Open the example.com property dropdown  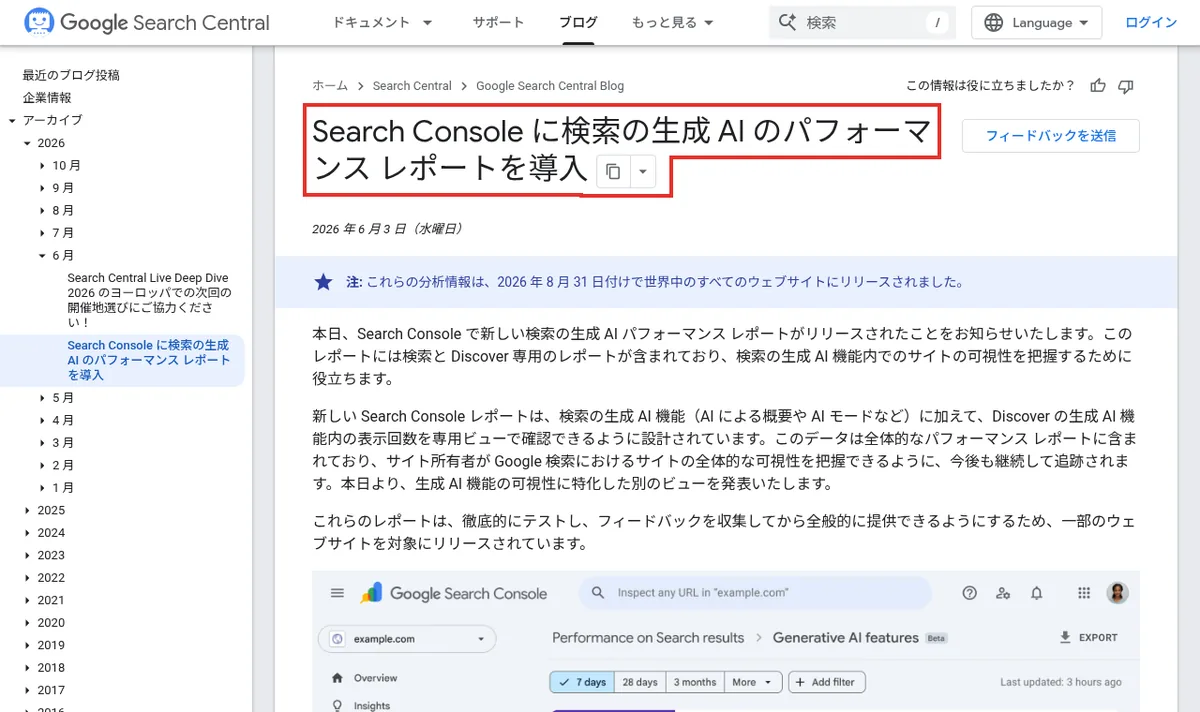407,638
